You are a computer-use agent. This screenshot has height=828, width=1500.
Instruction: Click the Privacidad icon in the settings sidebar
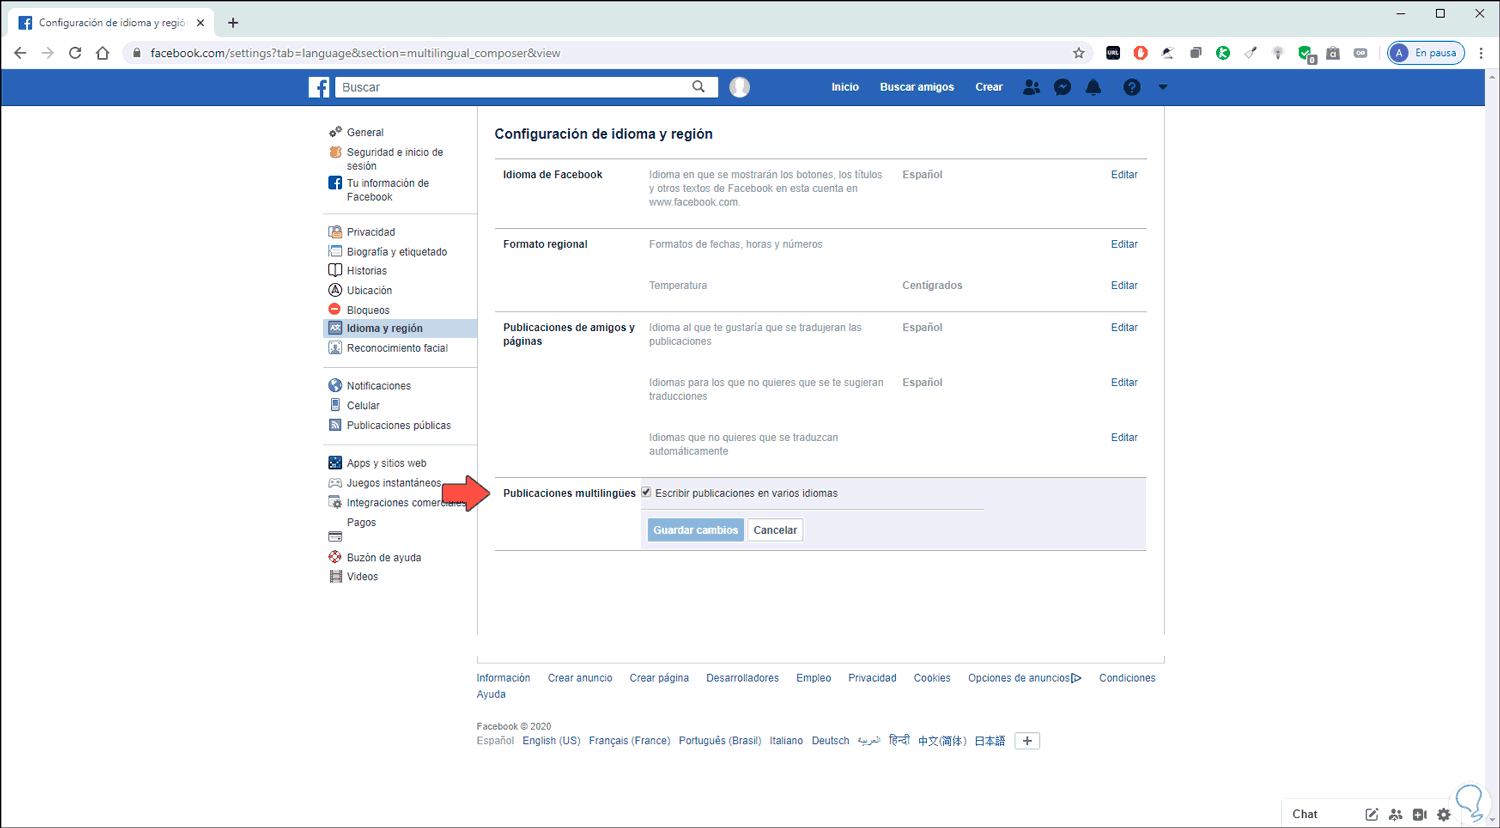click(x=335, y=232)
